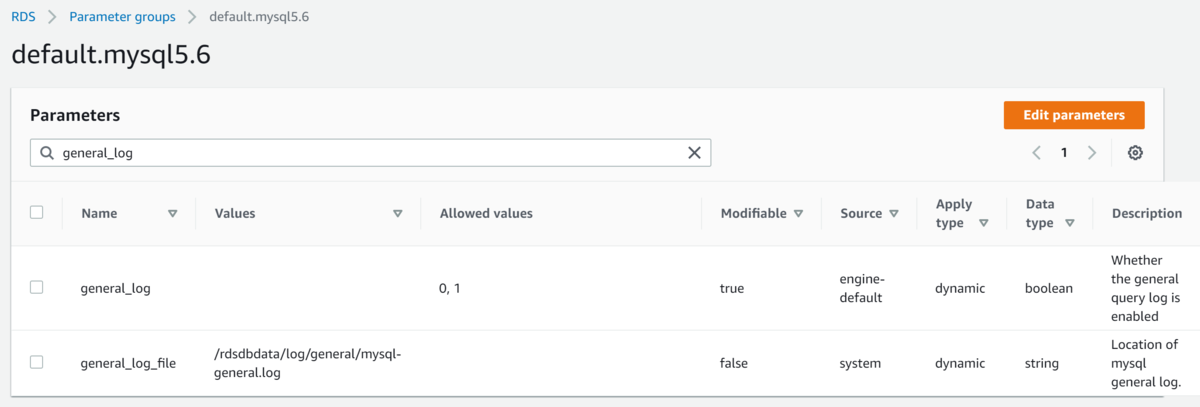Screen dimensions: 1200x407
Task: Open the RDS breadcrumb link
Action: coord(24,17)
